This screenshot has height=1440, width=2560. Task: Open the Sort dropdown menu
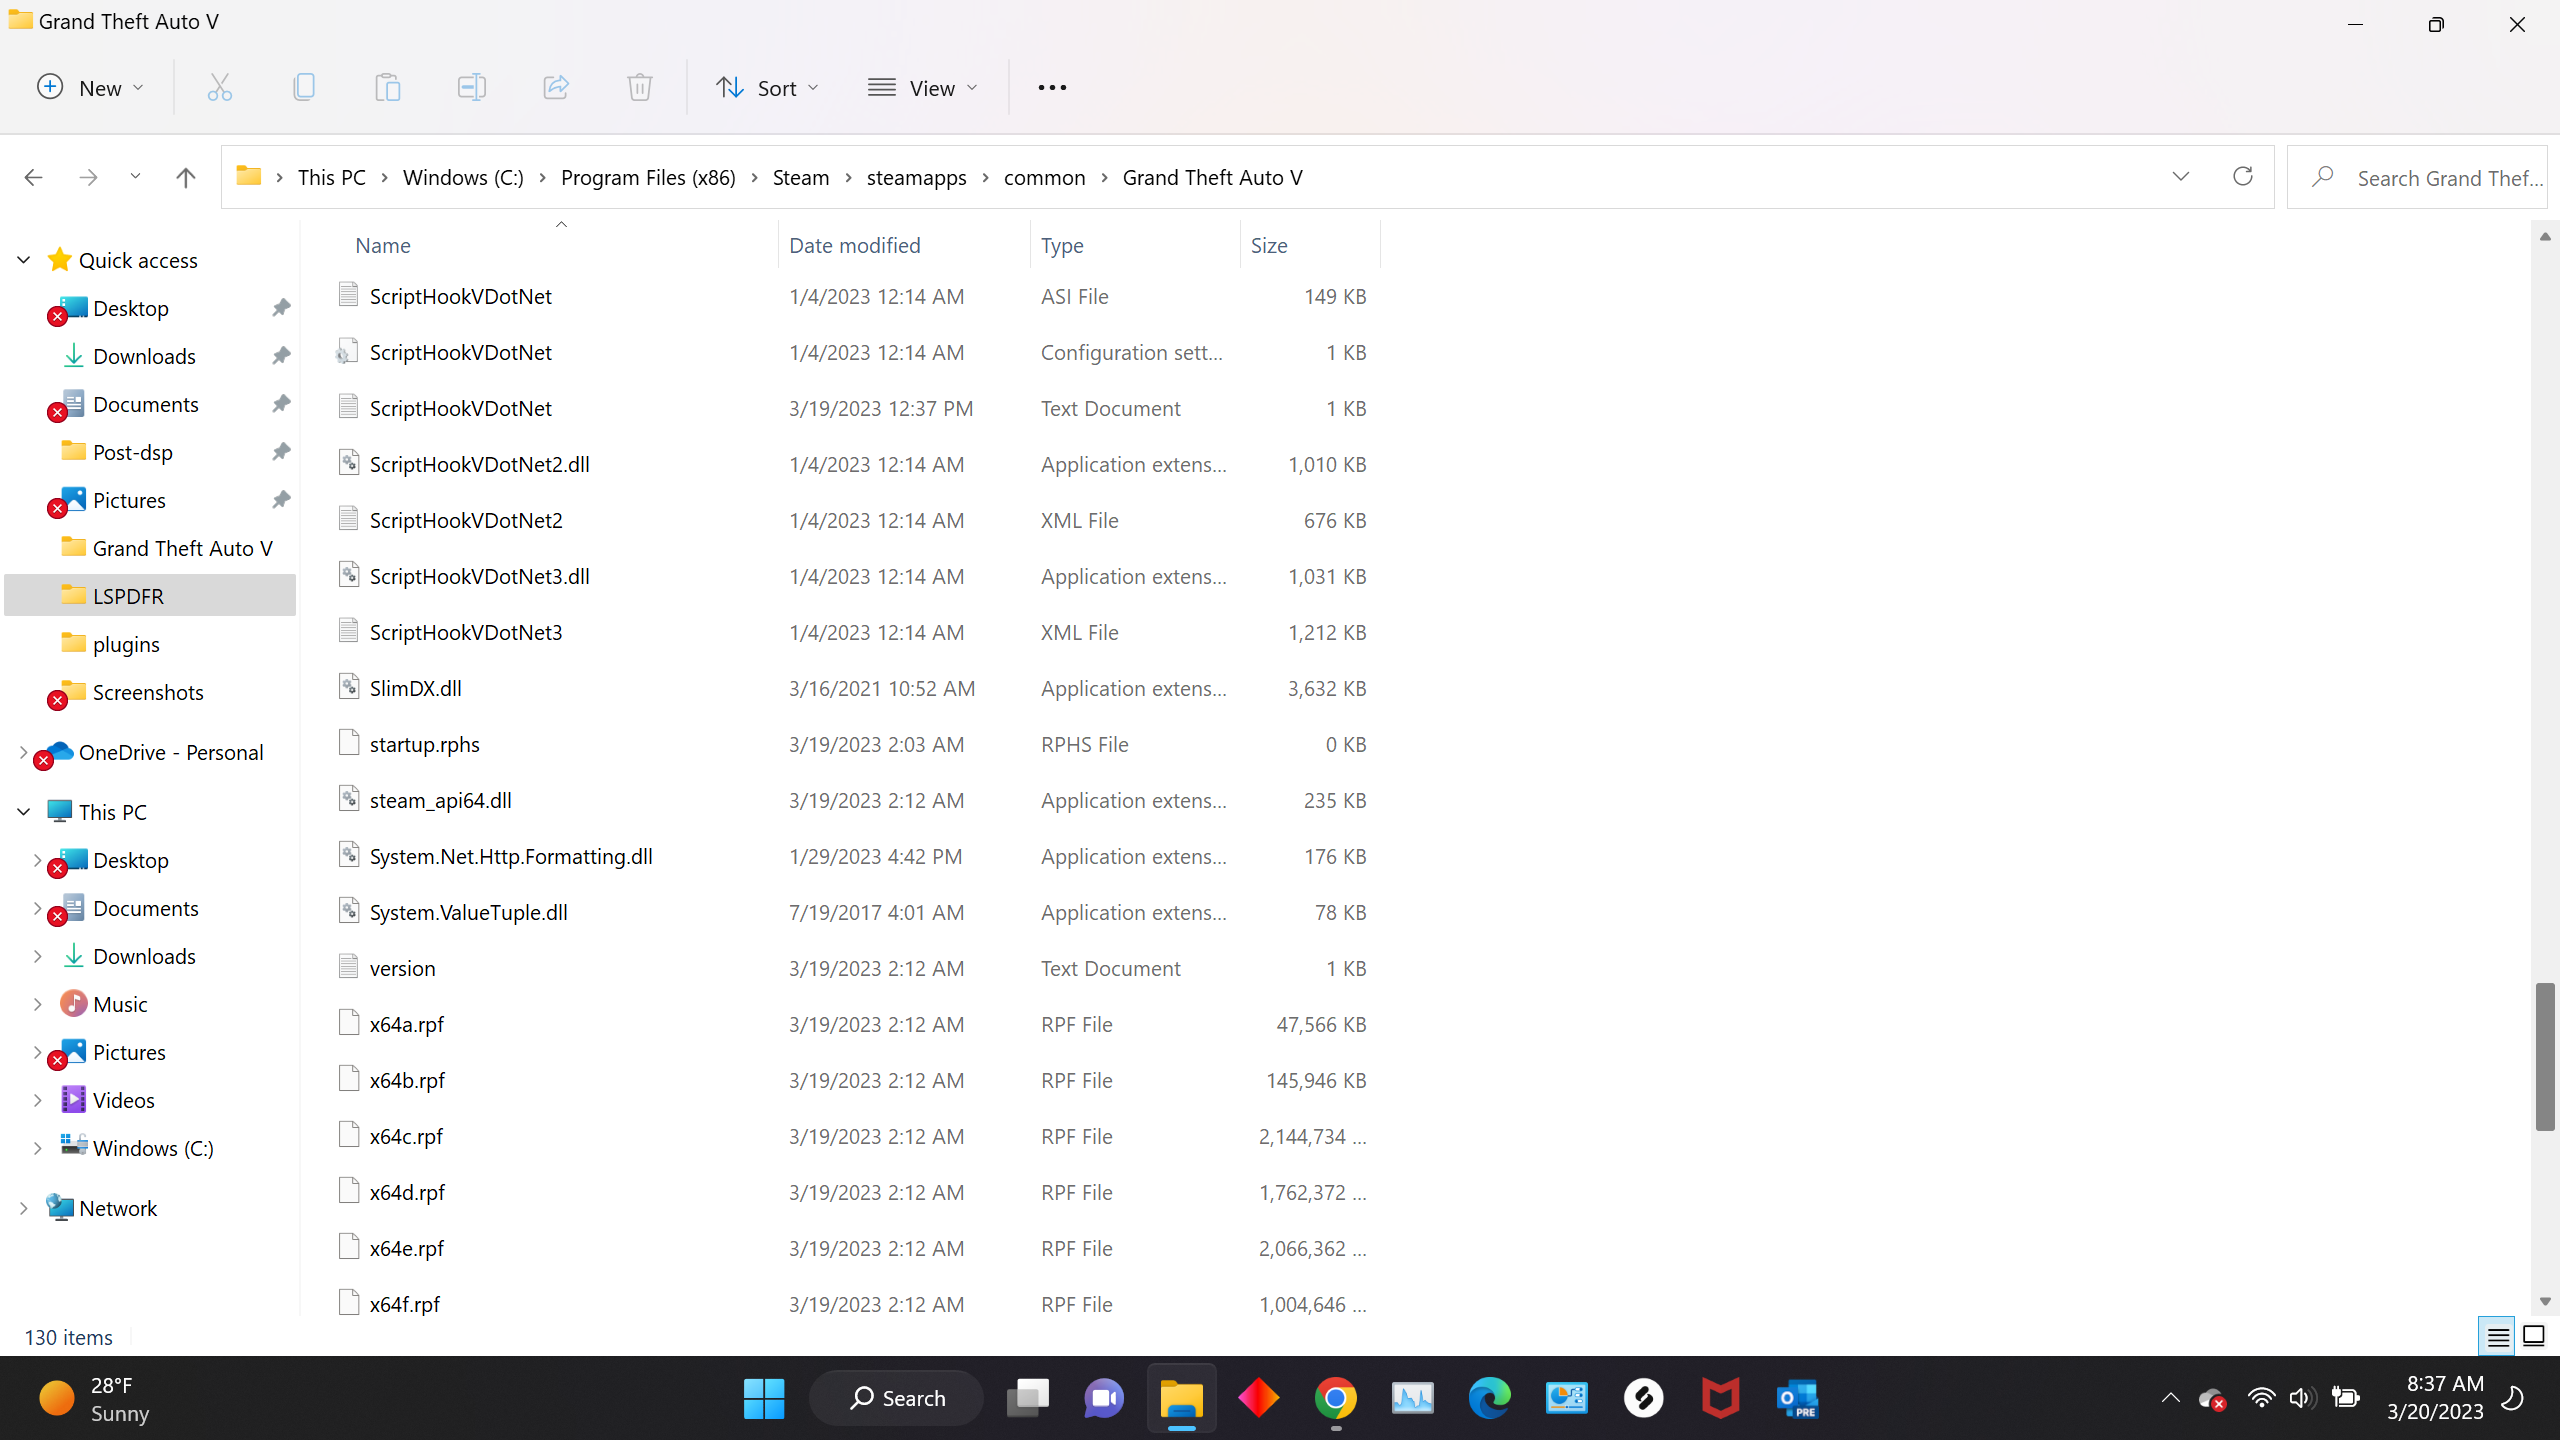click(767, 88)
